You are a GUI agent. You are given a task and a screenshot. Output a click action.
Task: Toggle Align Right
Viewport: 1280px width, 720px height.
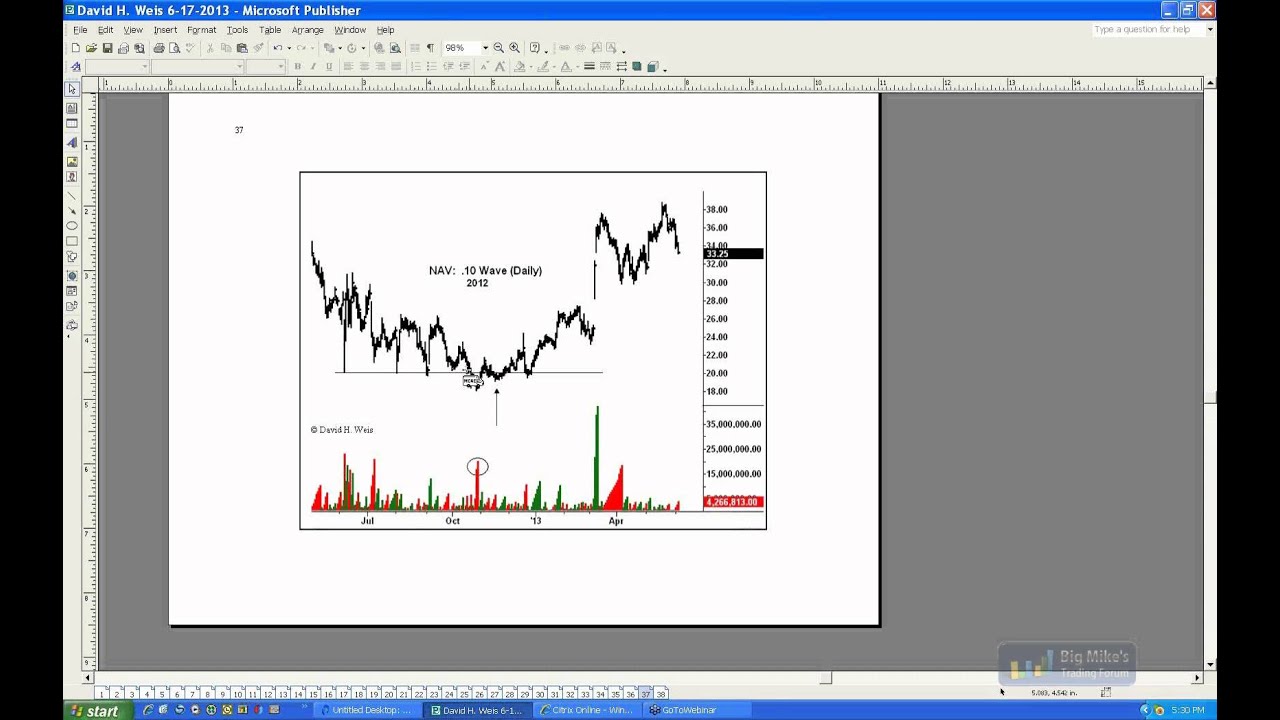click(x=380, y=67)
